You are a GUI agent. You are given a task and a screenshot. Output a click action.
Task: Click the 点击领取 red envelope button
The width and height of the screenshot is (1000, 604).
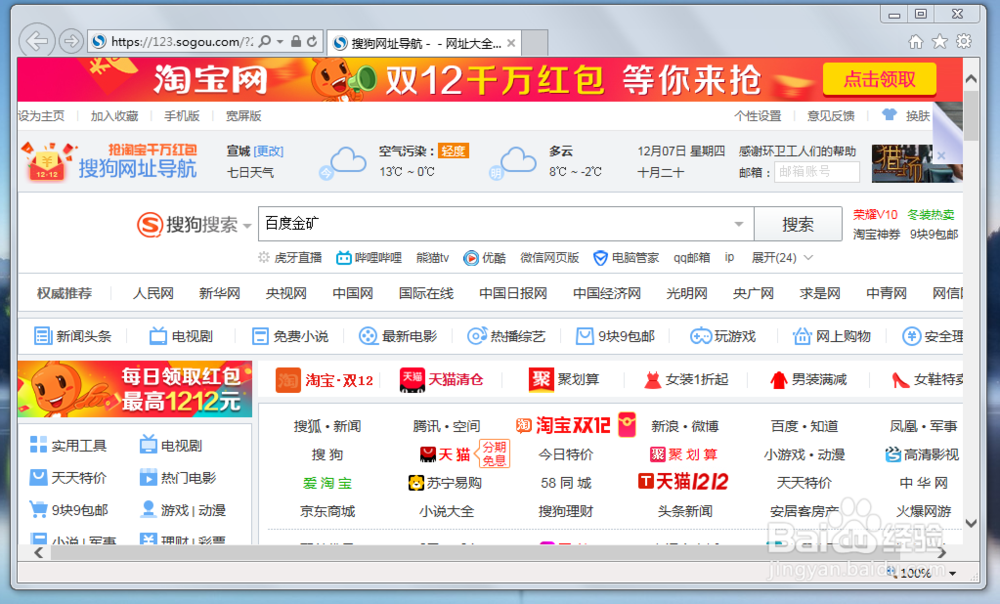point(879,79)
